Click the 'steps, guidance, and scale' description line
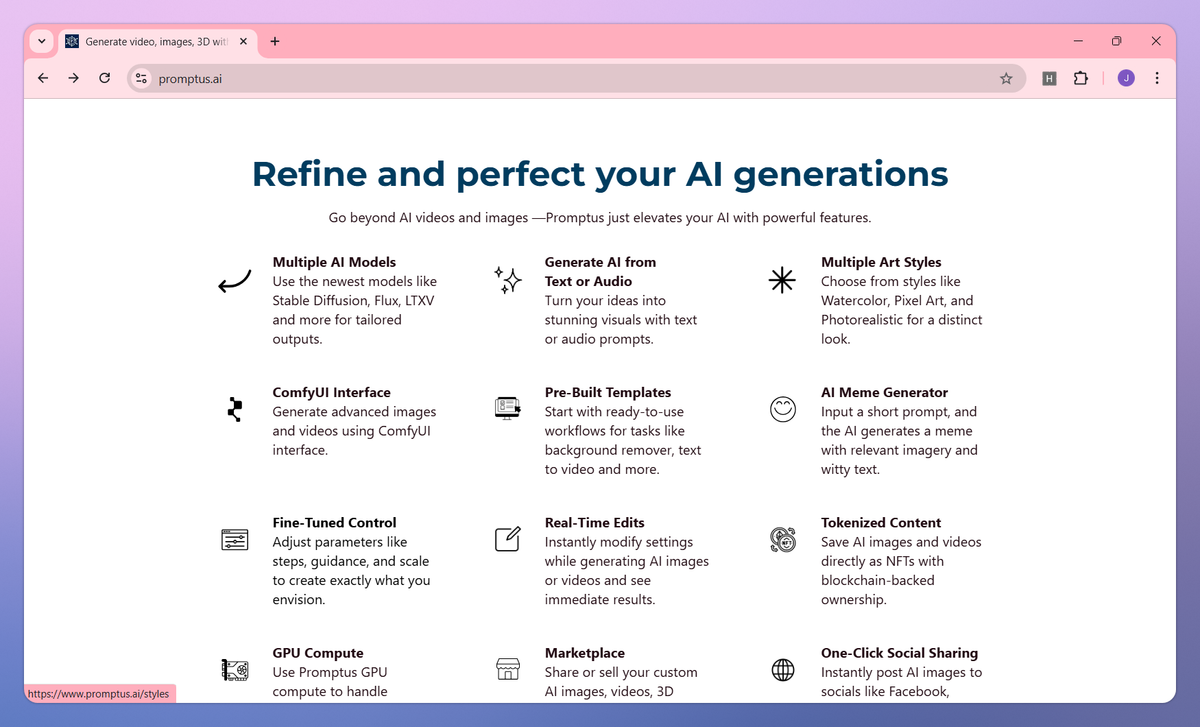Image resolution: width=1200 pixels, height=727 pixels. click(x=350, y=561)
